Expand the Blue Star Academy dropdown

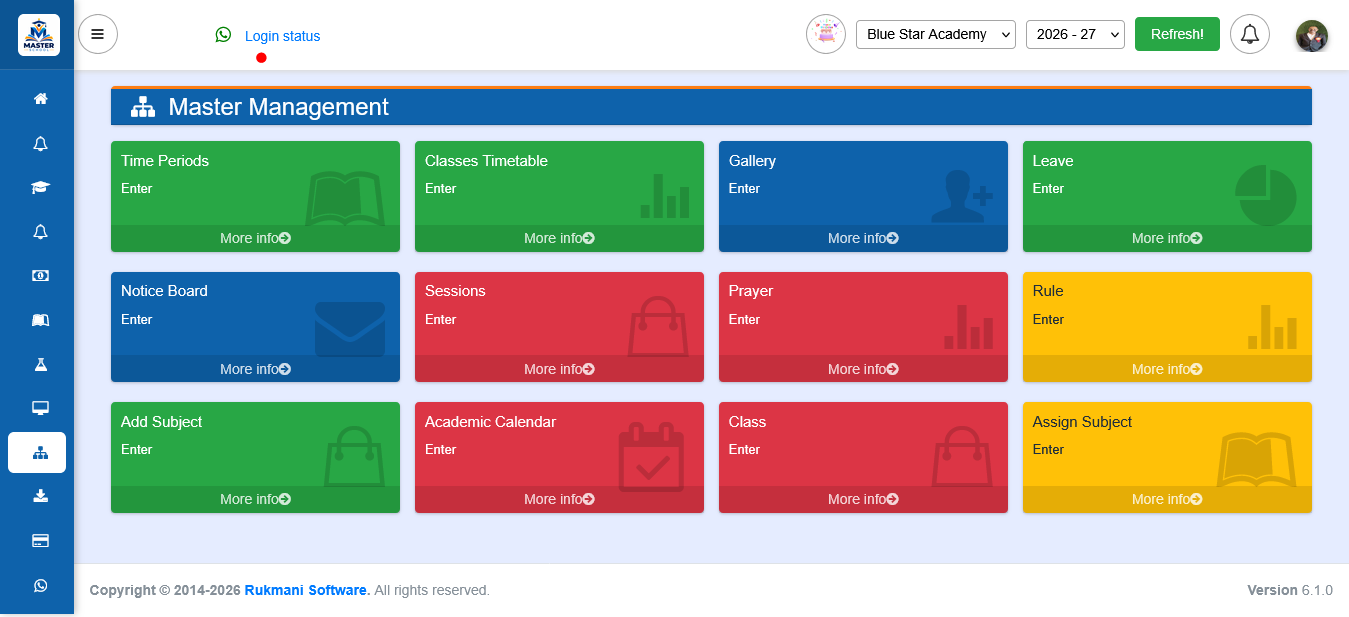point(936,34)
